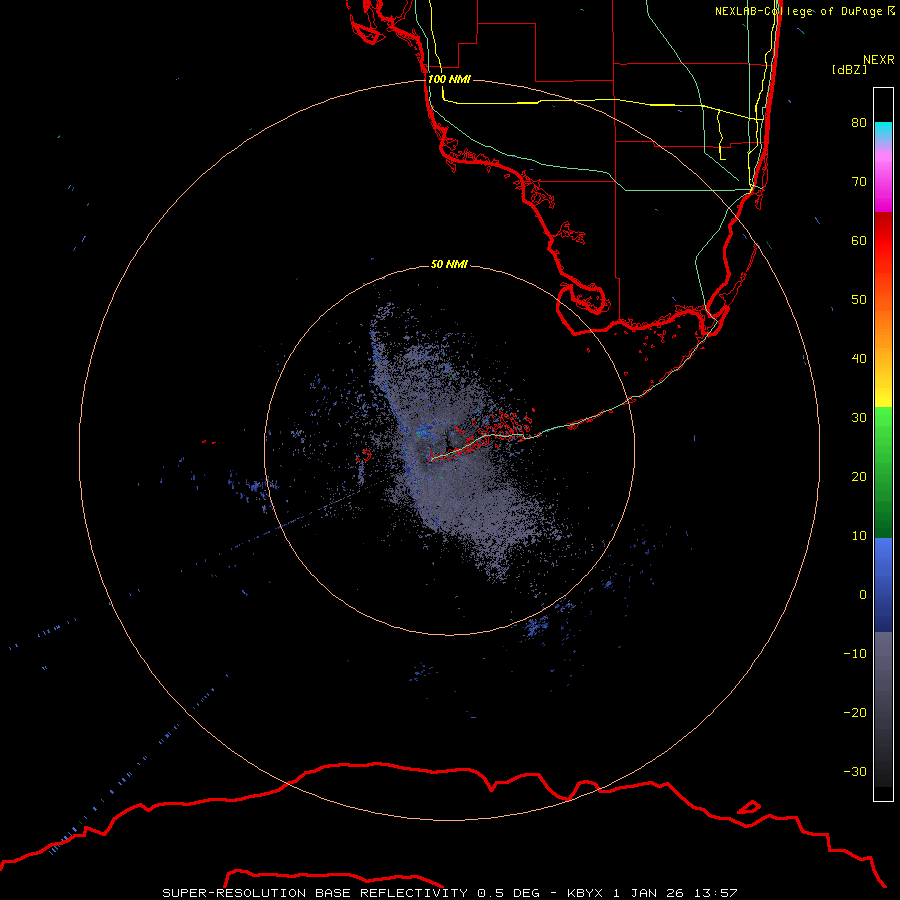Click the -10 value on the dBZ scale

click(x=855, y=654)
